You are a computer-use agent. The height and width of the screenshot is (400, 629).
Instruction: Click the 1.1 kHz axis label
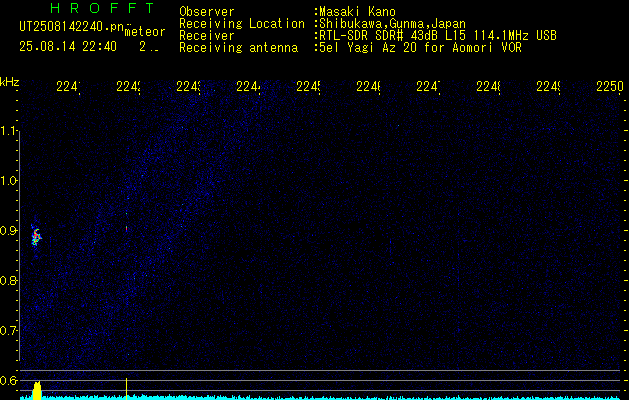click(8, 130)
